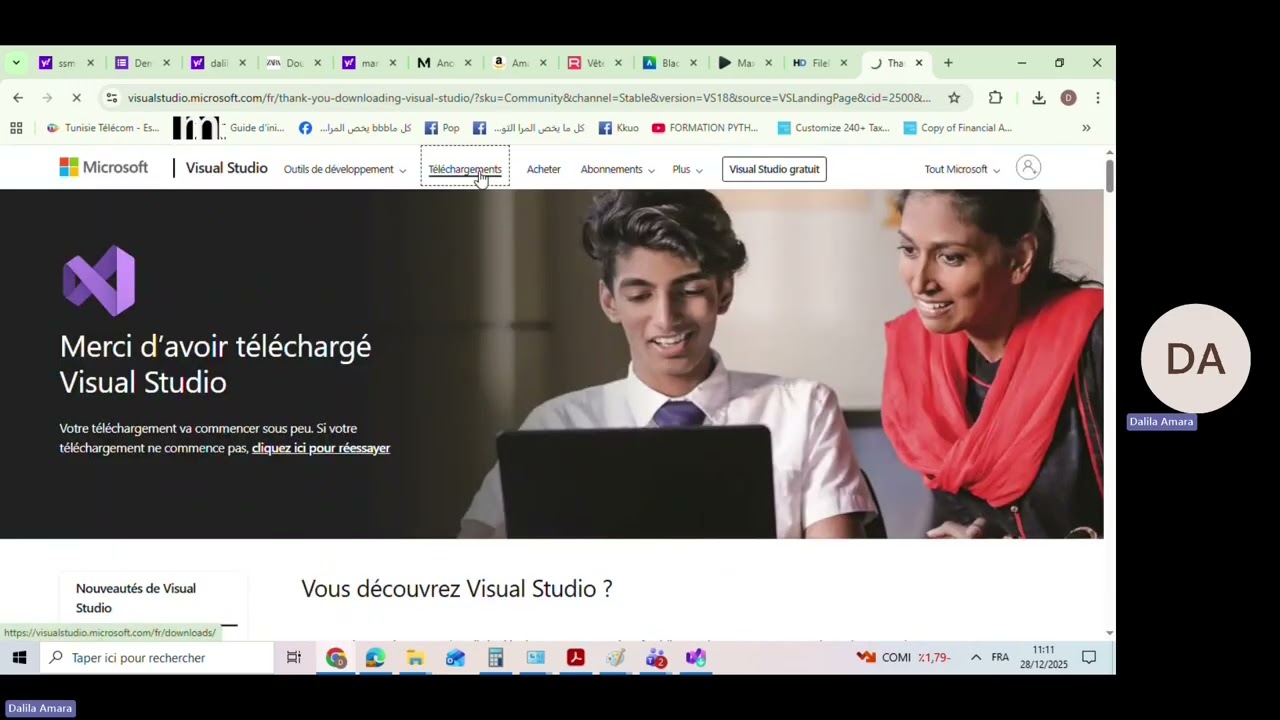Click the 'cliquez ici pour réessayer' link
This screenshot has height=720, width=1280.
pos(321,448)
